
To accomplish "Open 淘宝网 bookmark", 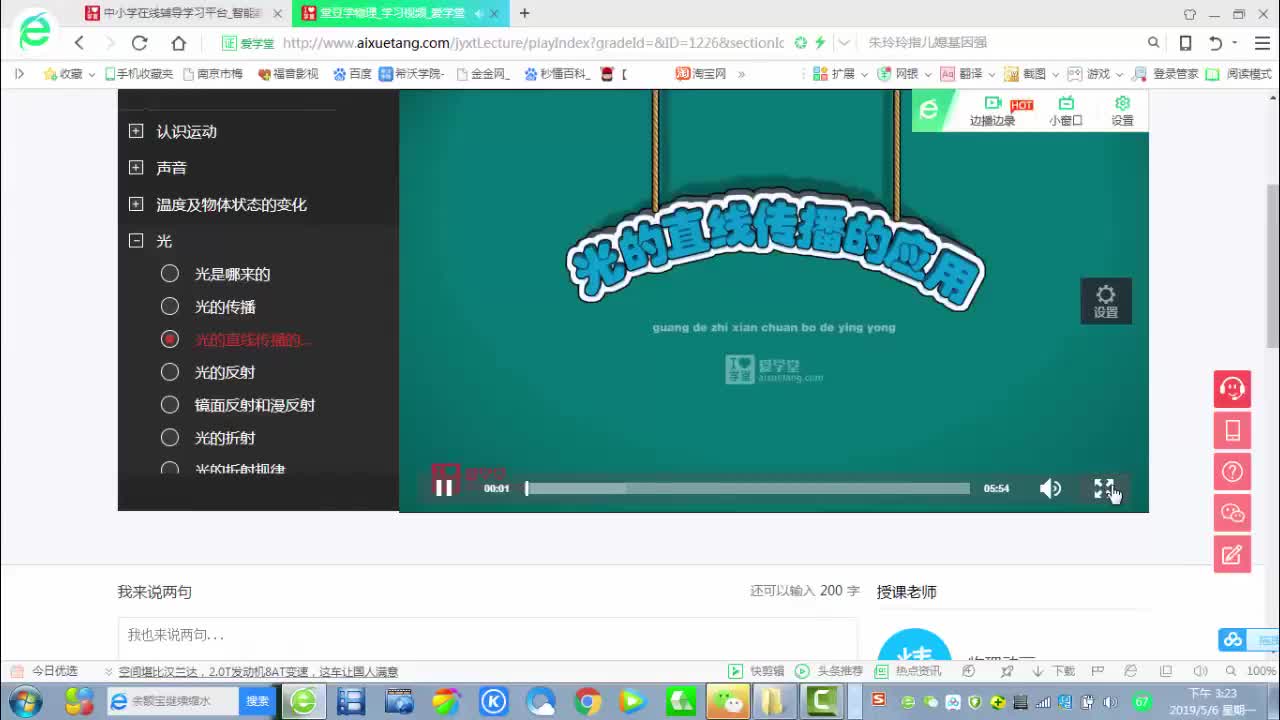I will pos(701,74).
